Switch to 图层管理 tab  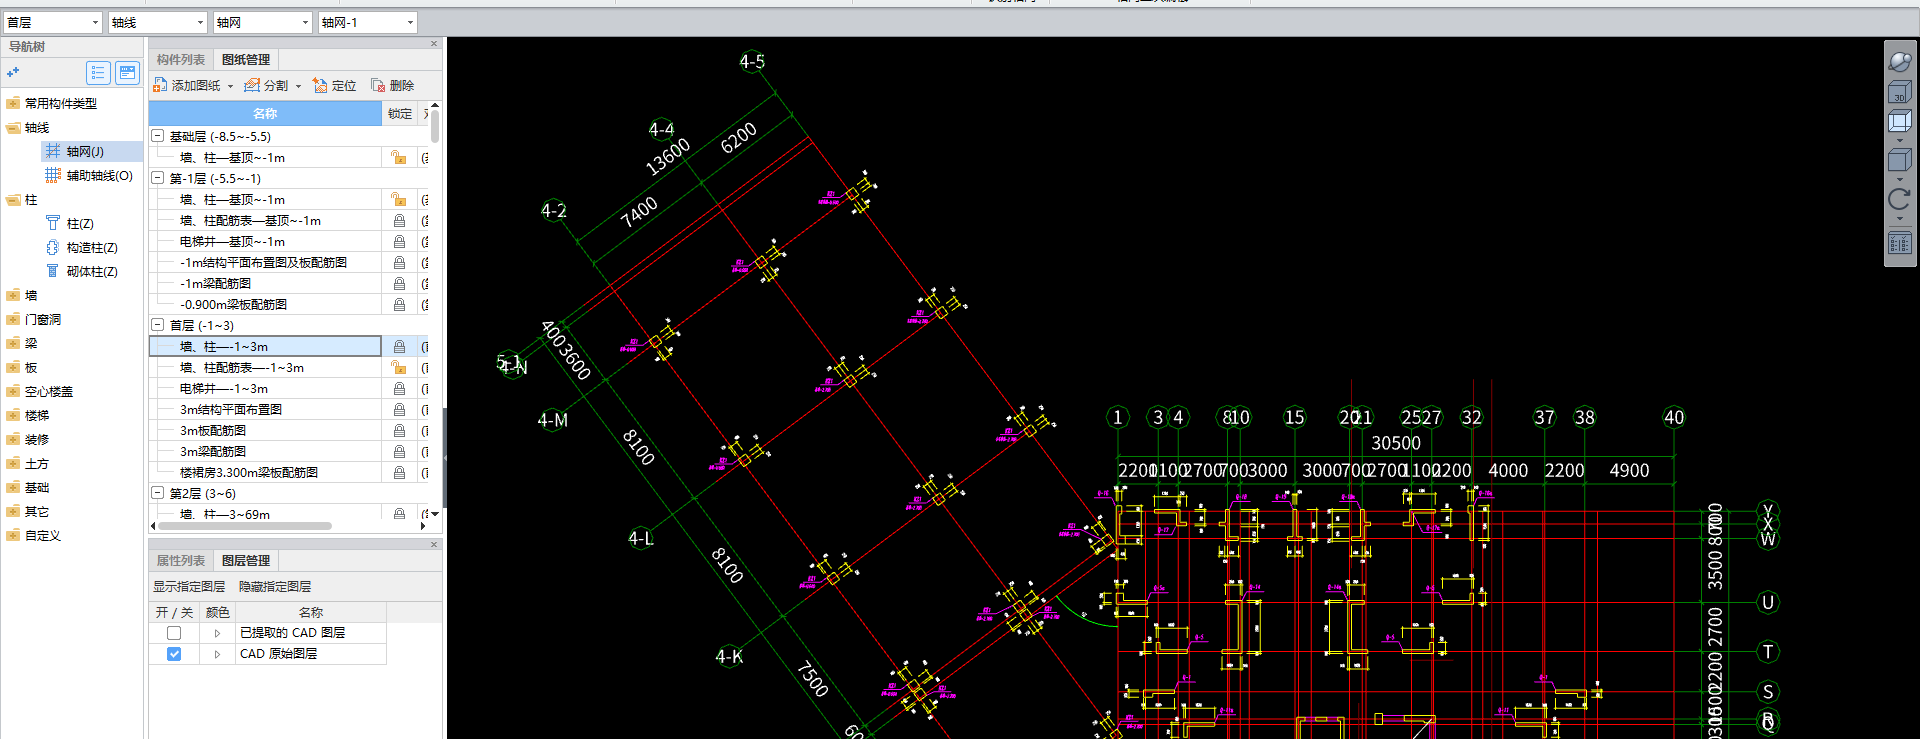click(246, 561)
